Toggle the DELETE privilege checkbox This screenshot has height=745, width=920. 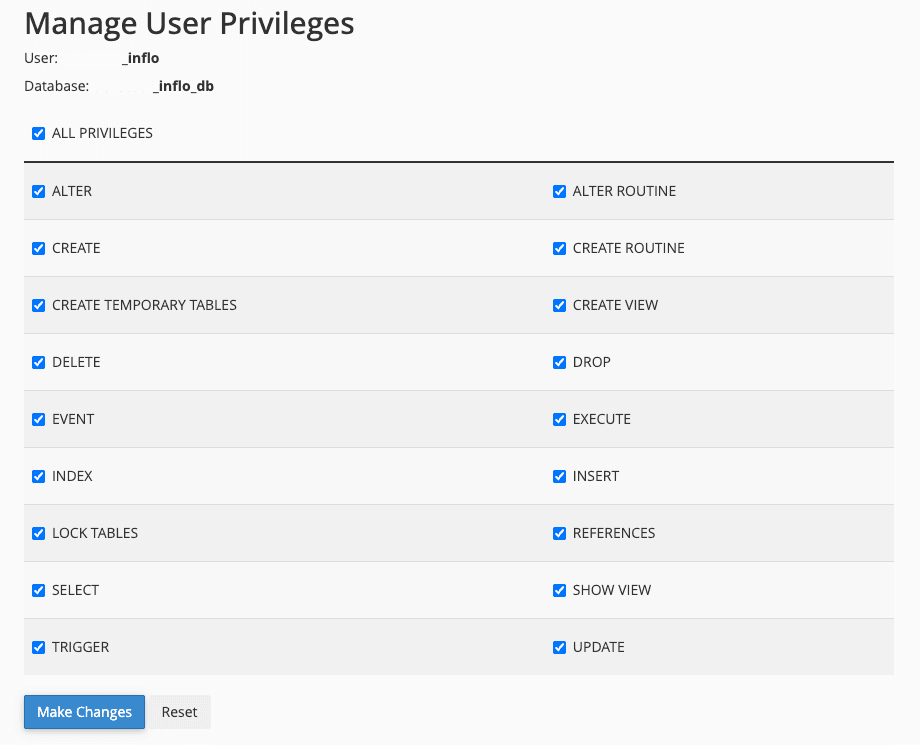39,362
